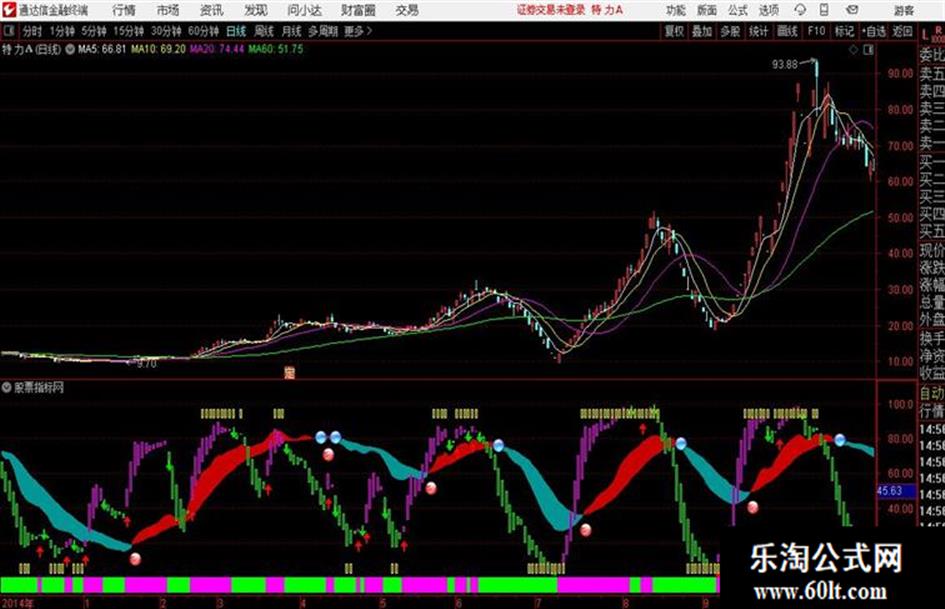Click the 93.88 high price label

[785, 64]
